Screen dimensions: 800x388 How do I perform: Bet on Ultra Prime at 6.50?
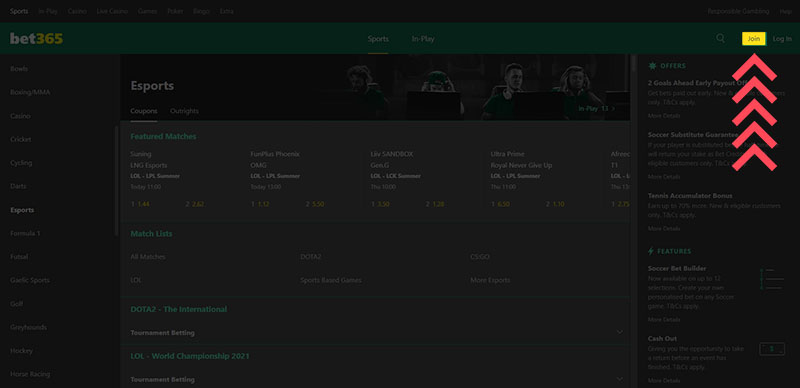coord(500,204)
